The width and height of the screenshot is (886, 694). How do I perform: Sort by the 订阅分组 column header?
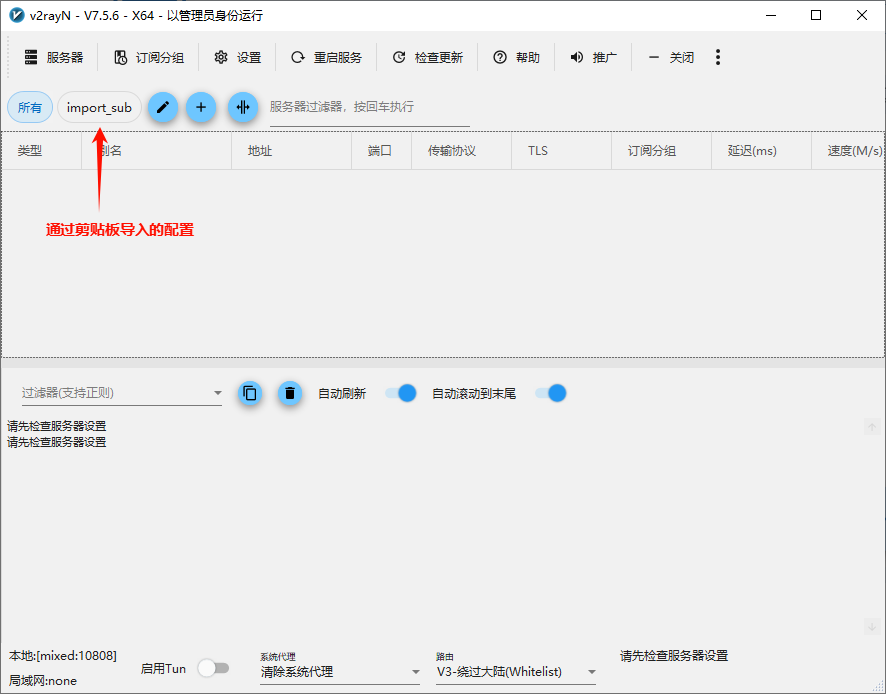(661, 151)
